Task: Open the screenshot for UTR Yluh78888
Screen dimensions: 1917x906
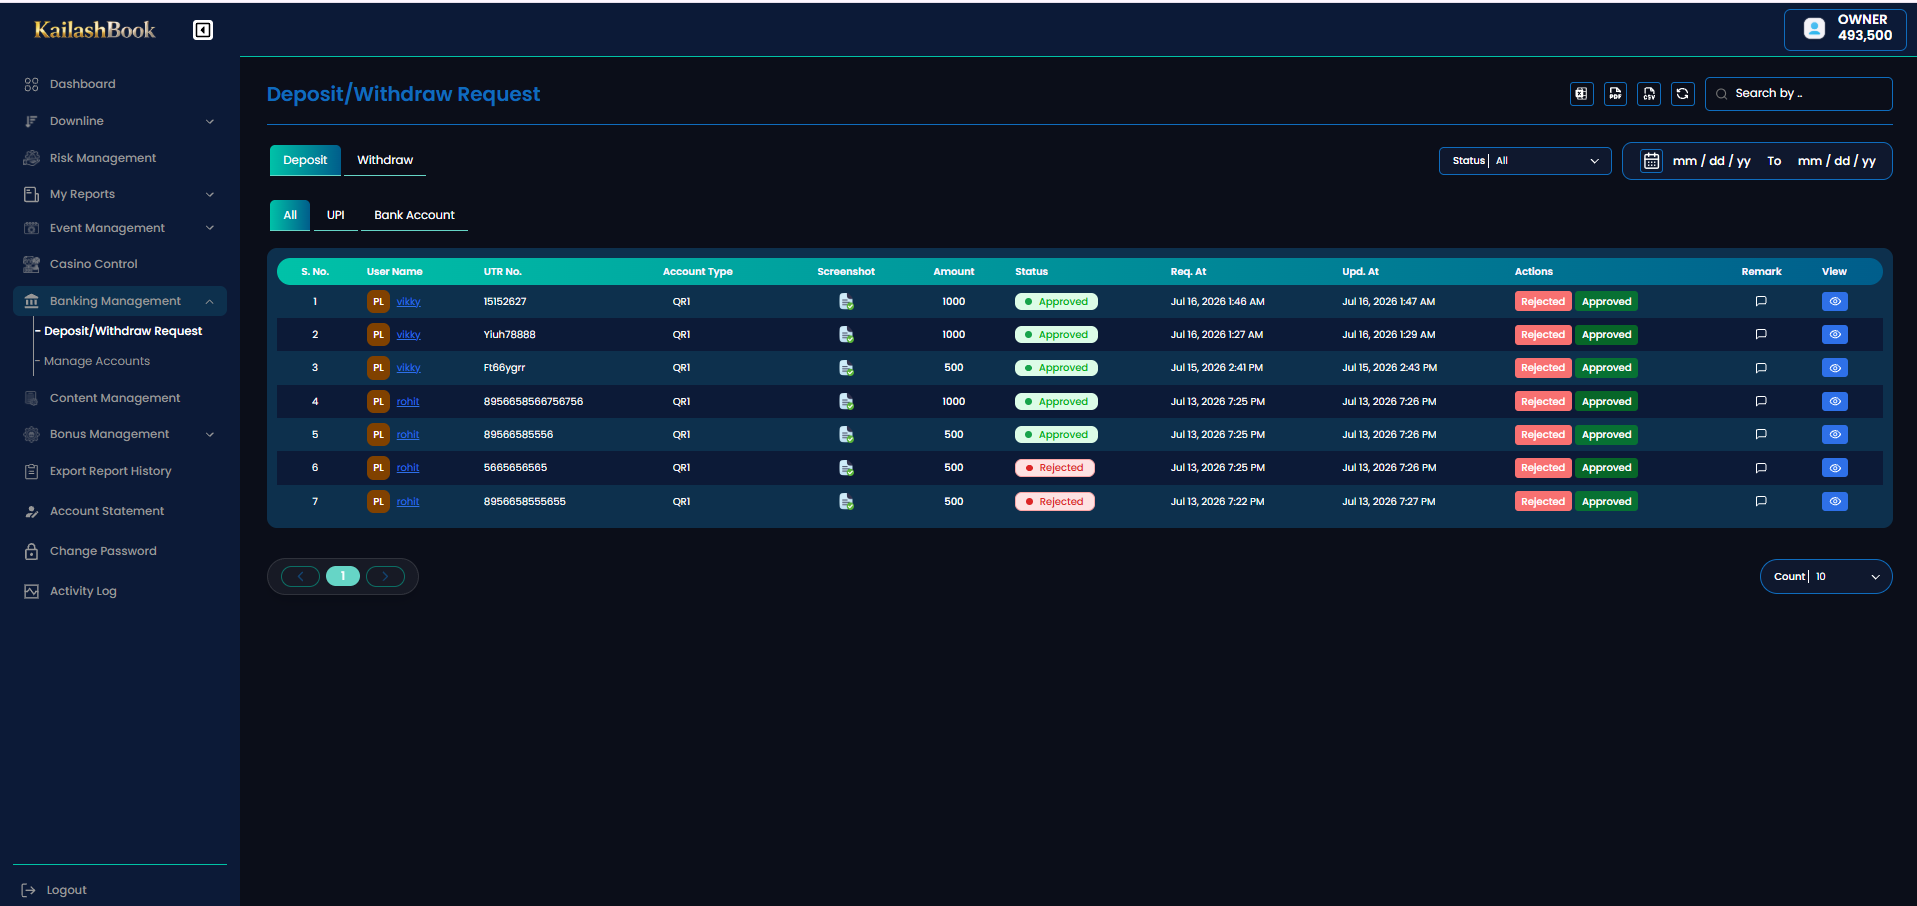Action: click(846, 334)
